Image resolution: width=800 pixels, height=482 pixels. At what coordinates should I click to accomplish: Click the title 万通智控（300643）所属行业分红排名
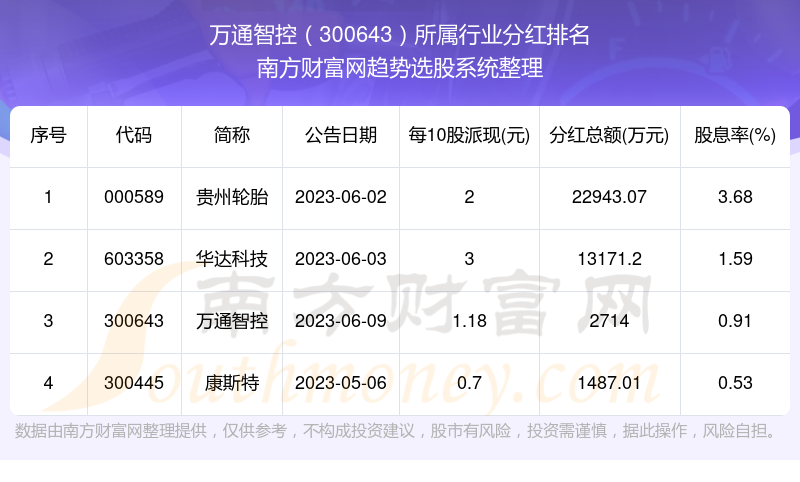coord(400,36)
